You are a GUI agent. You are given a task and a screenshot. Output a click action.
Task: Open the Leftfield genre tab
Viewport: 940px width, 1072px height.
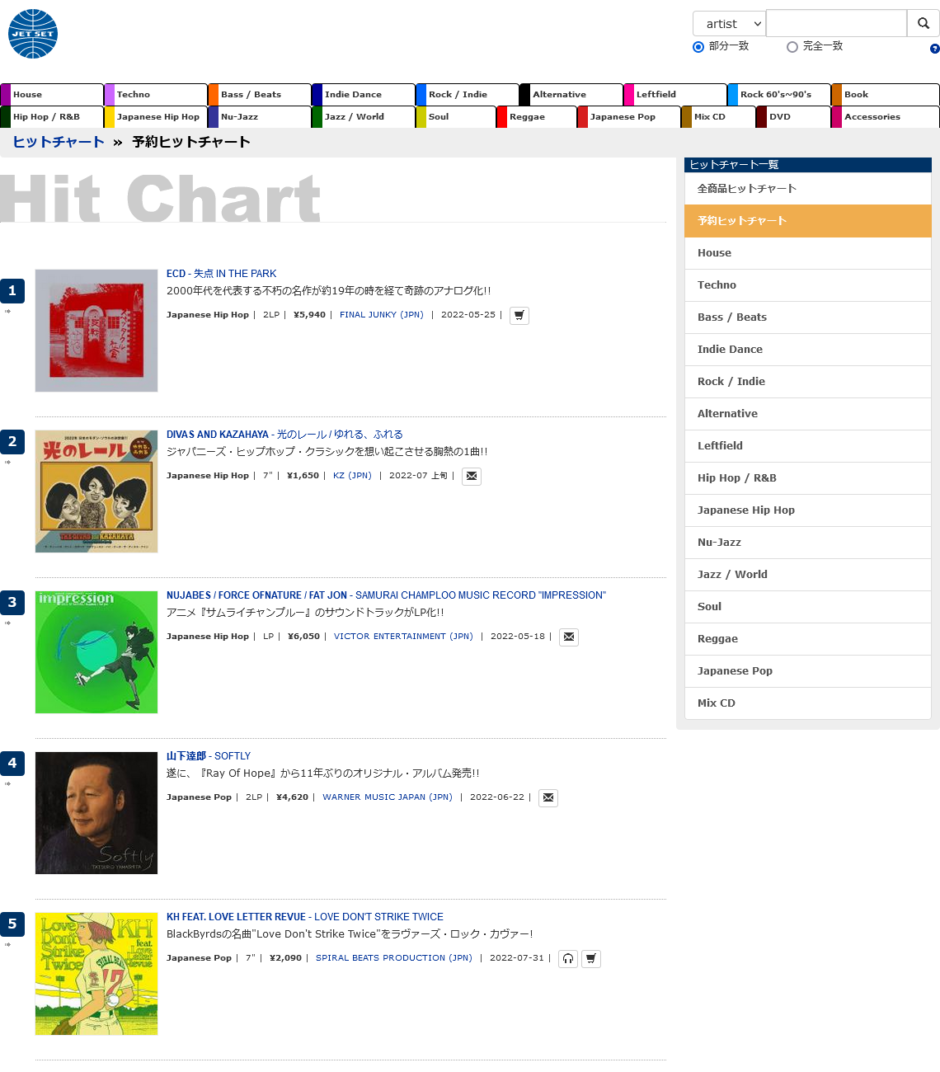click(675, 94)
